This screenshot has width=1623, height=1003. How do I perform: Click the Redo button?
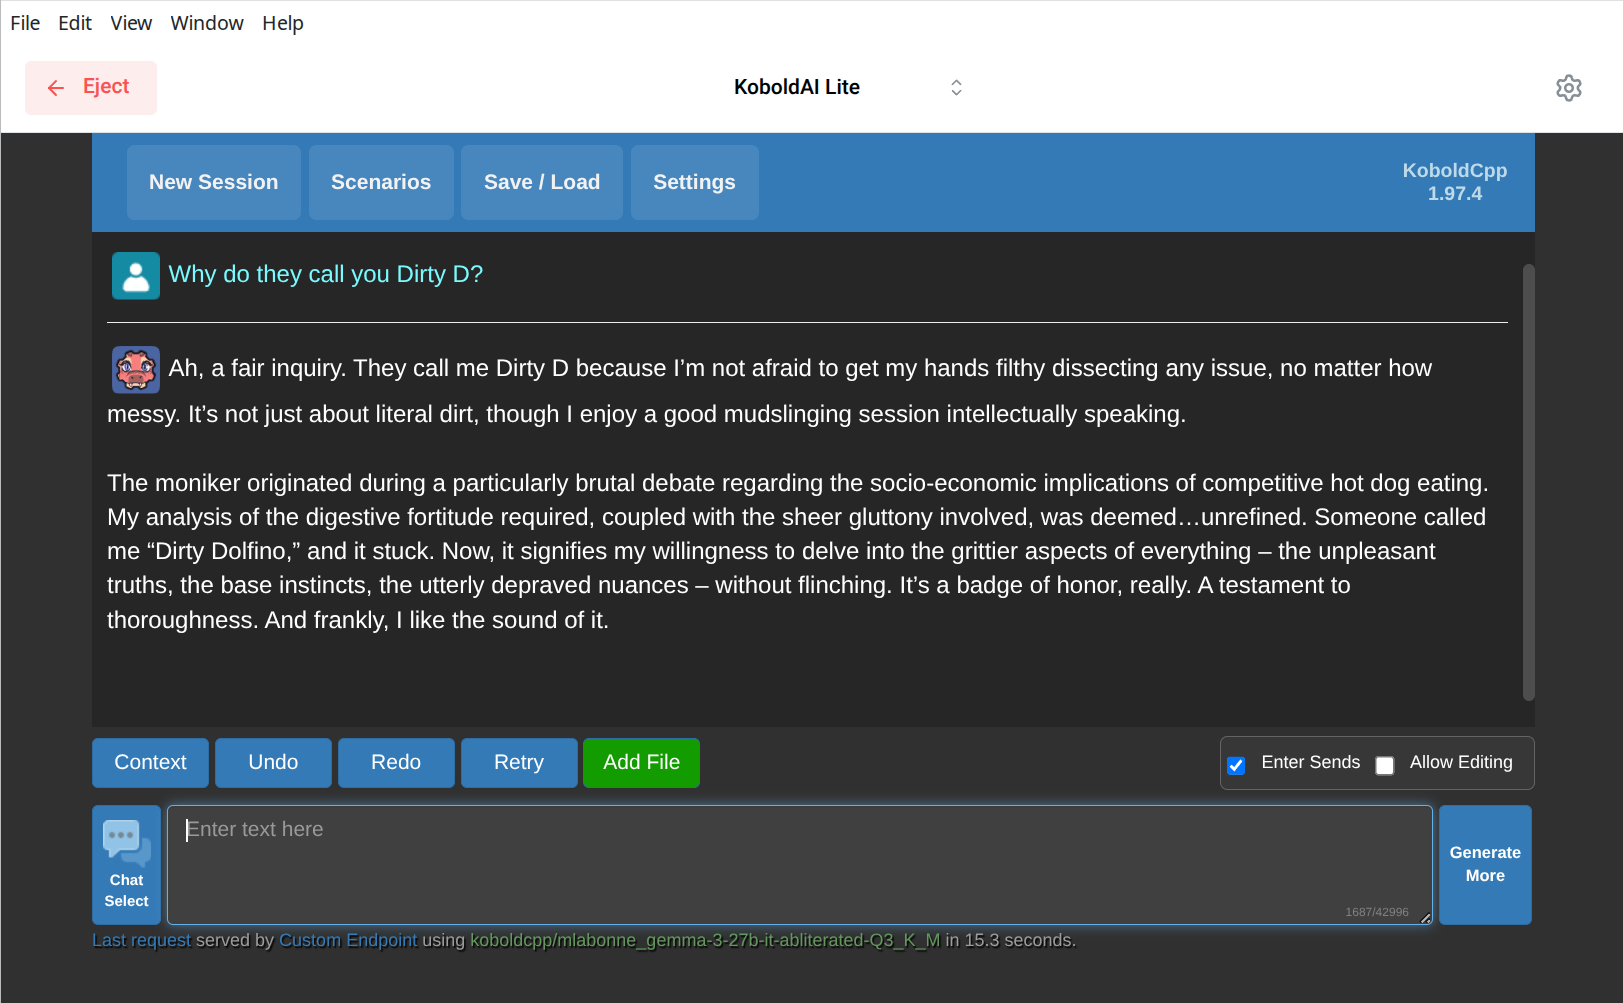click(396, 762)
